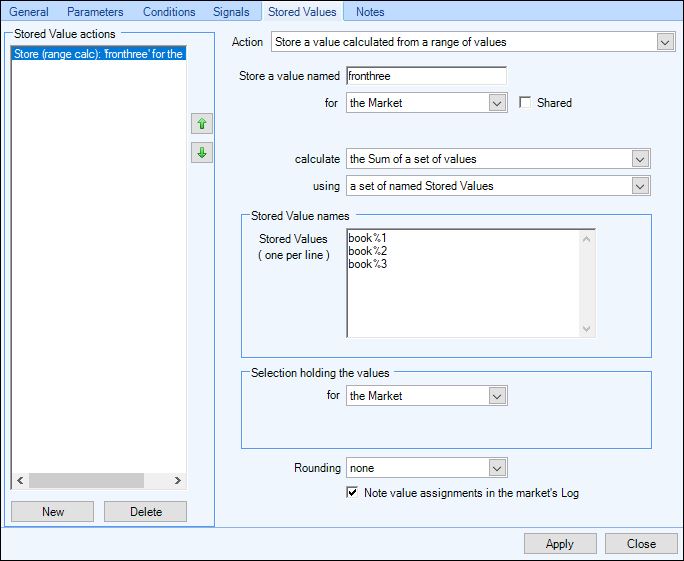Select the Stored Values tab

point(302,12)
